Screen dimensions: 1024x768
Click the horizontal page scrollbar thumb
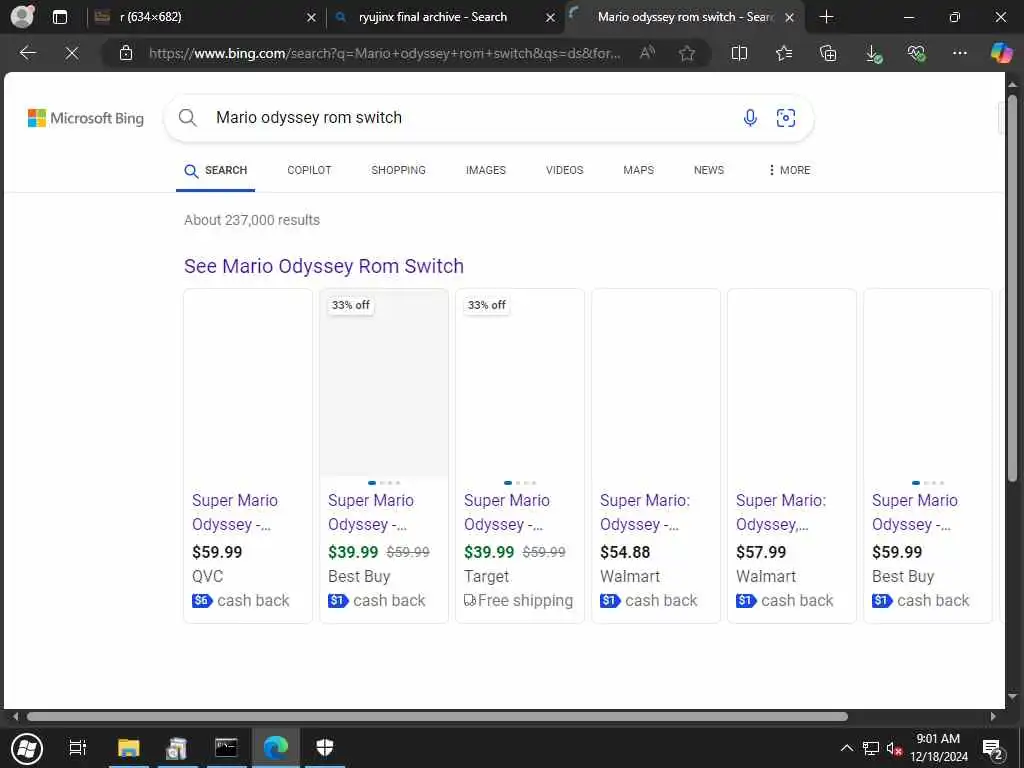[x=437, y=716]
